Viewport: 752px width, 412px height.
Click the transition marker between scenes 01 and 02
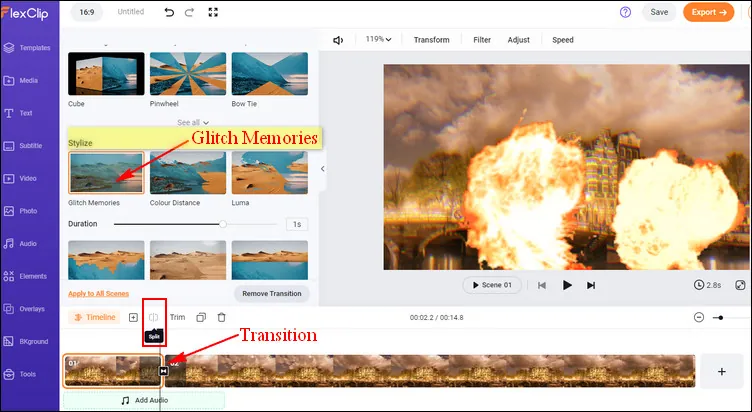(x=164, y=371)
